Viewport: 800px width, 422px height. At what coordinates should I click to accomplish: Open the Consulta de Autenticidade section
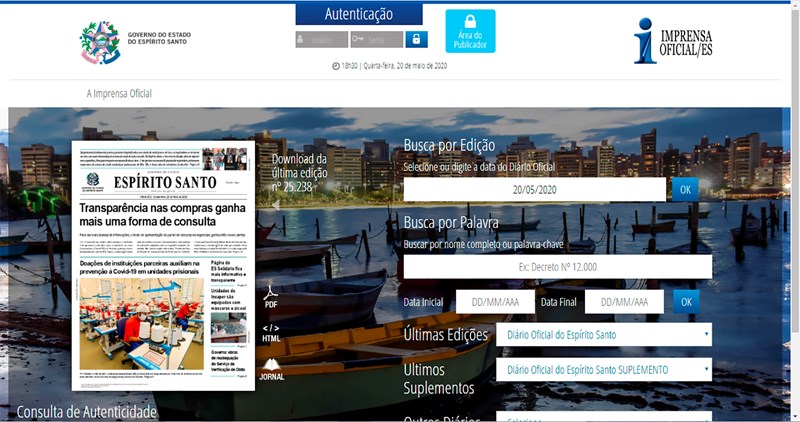coord(87,412)
